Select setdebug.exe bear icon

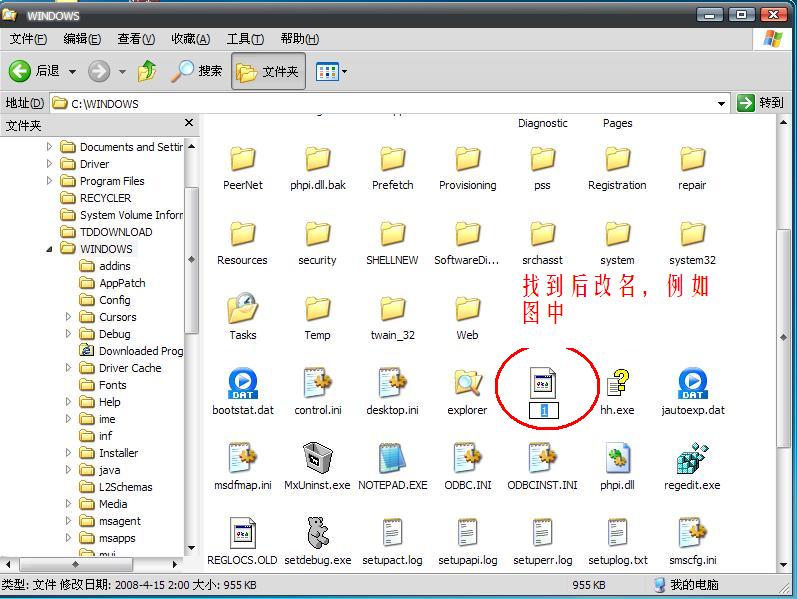tap(318, 533)
